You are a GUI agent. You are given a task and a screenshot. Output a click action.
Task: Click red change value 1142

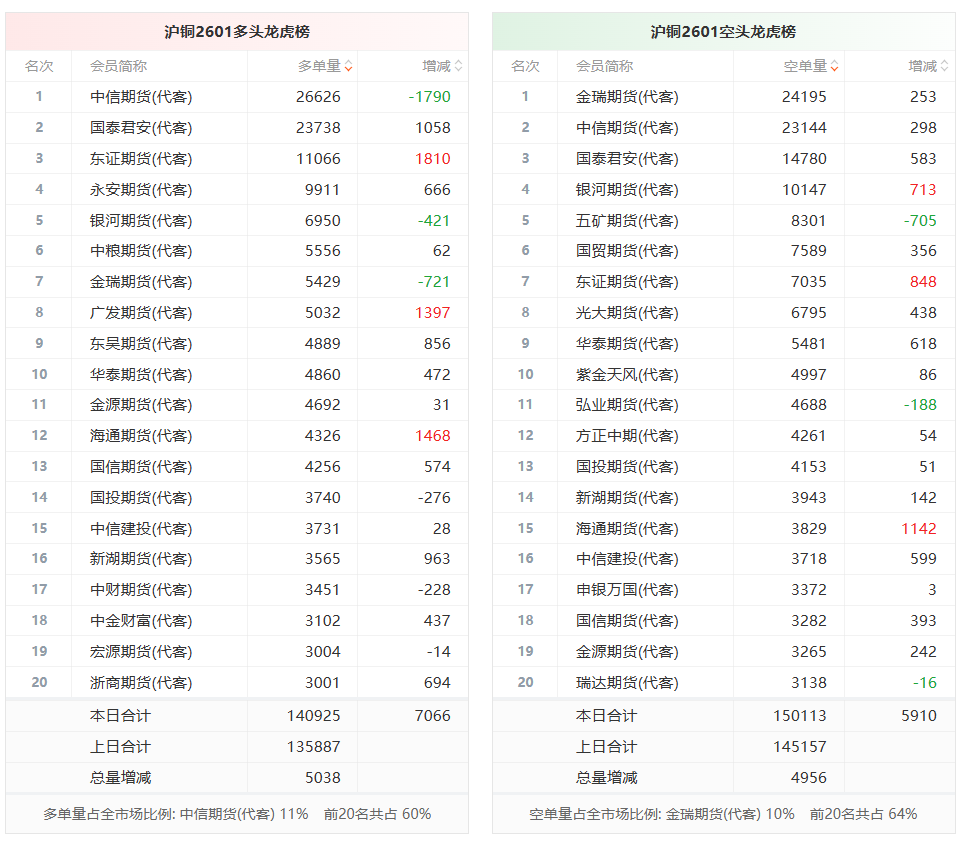pos(919,529)
